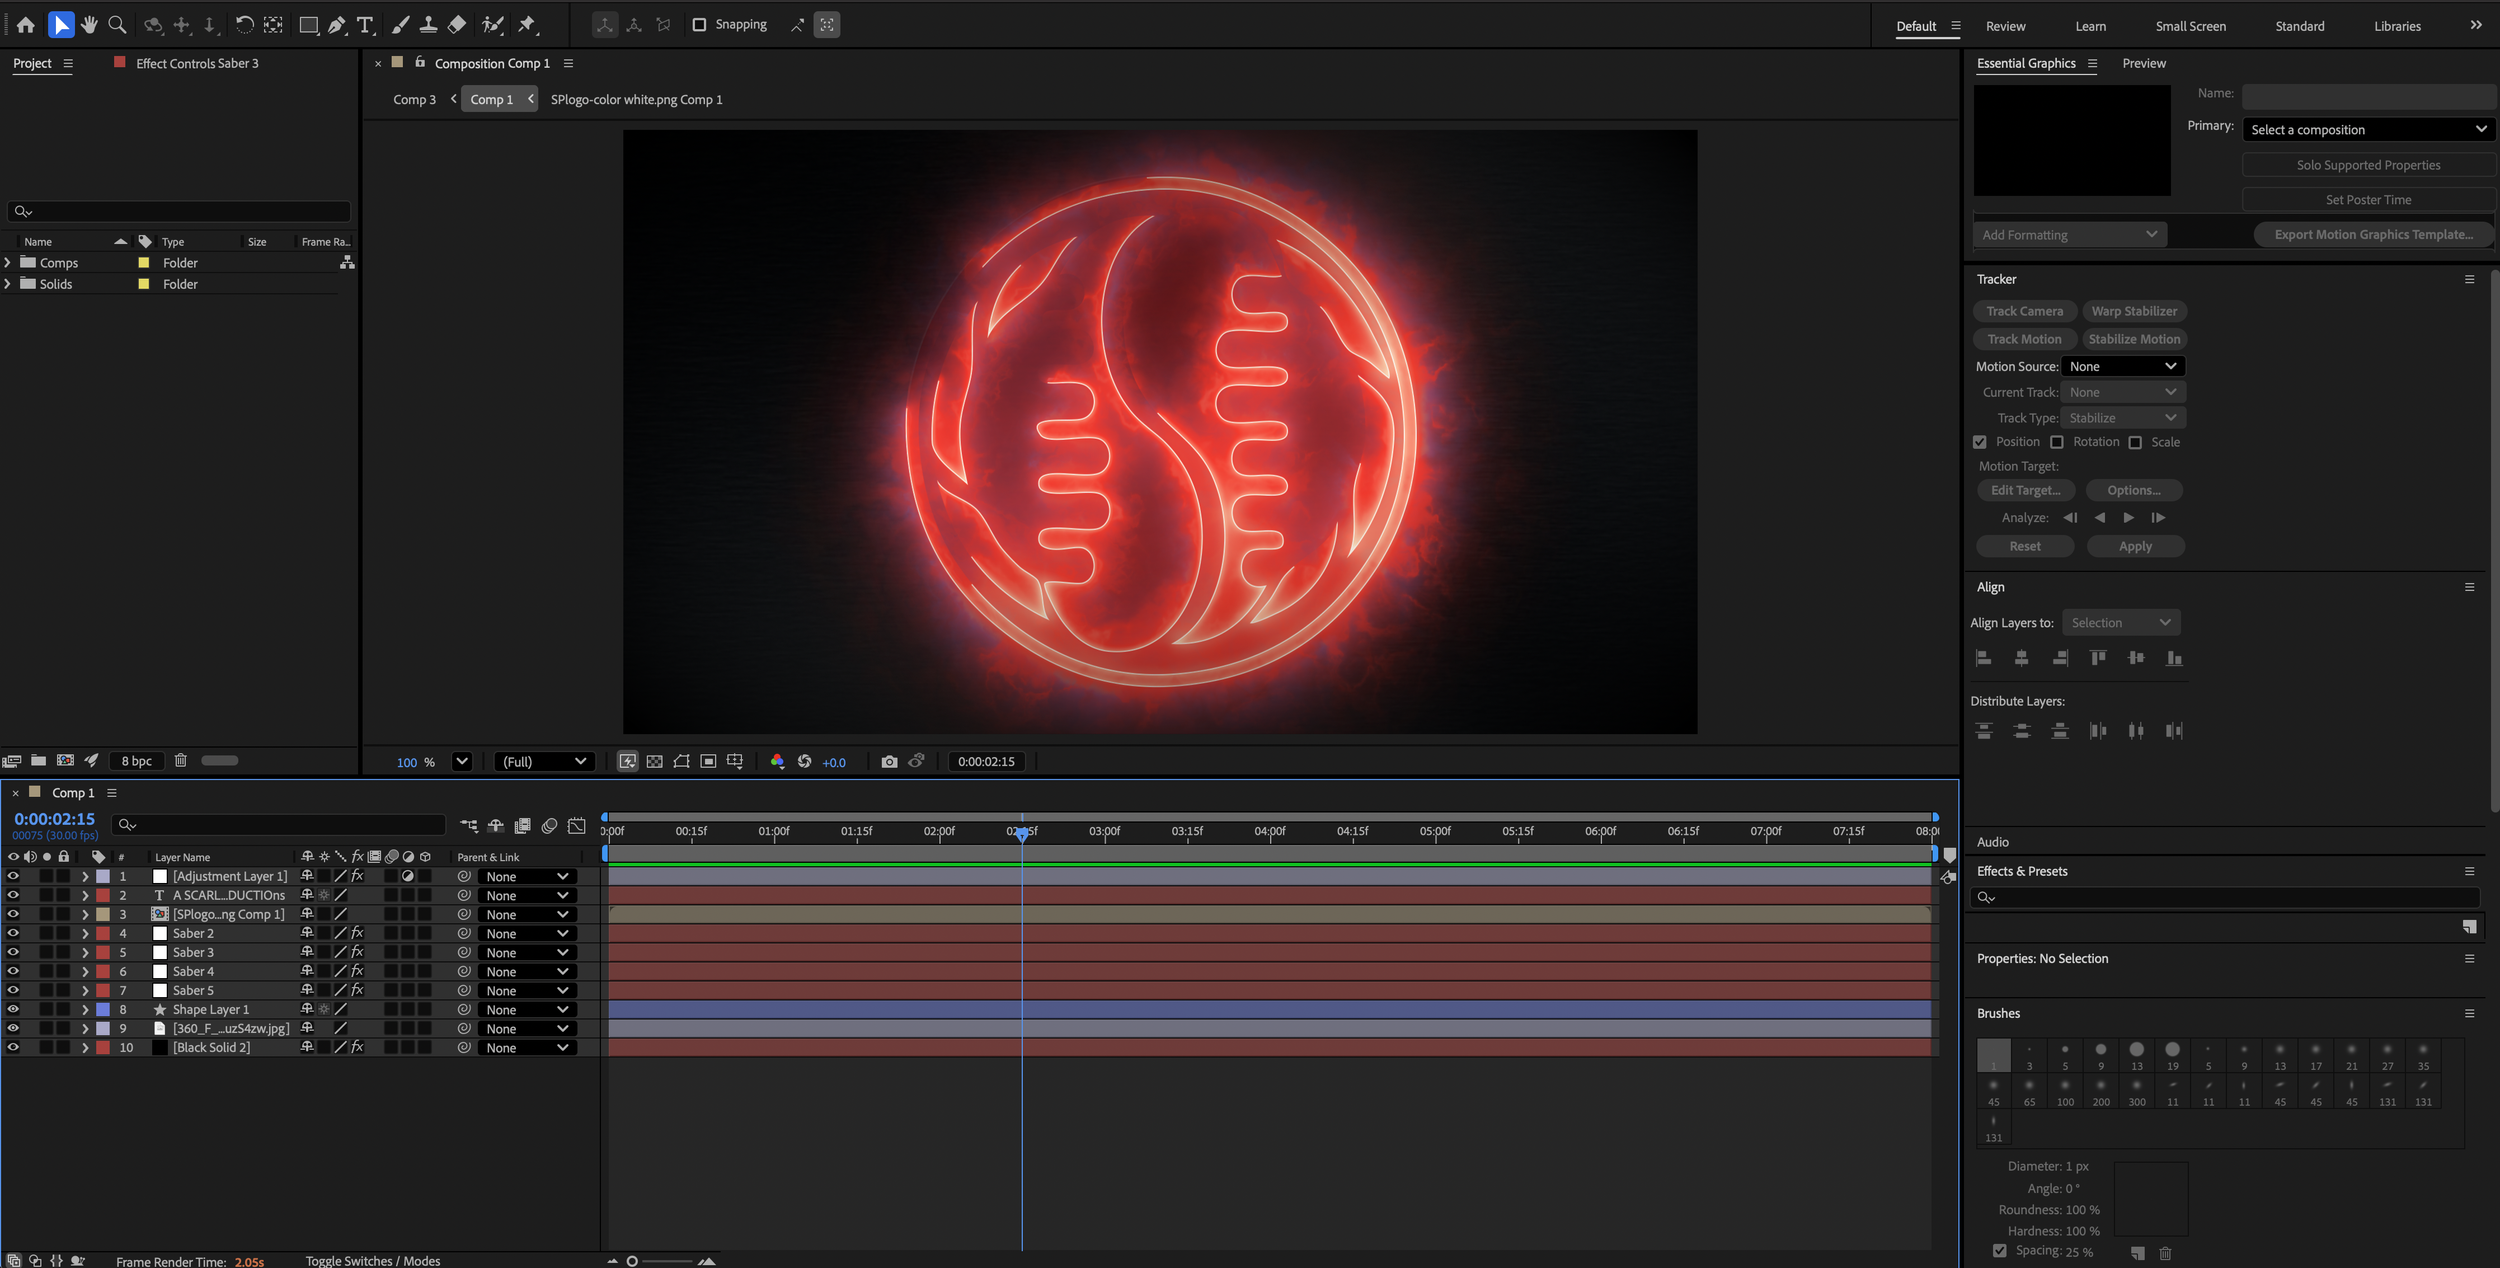Hide the Black Solid 2 layer
The width and height of the screenshot is (2500, 1268).
click(x=13, y=1047)
